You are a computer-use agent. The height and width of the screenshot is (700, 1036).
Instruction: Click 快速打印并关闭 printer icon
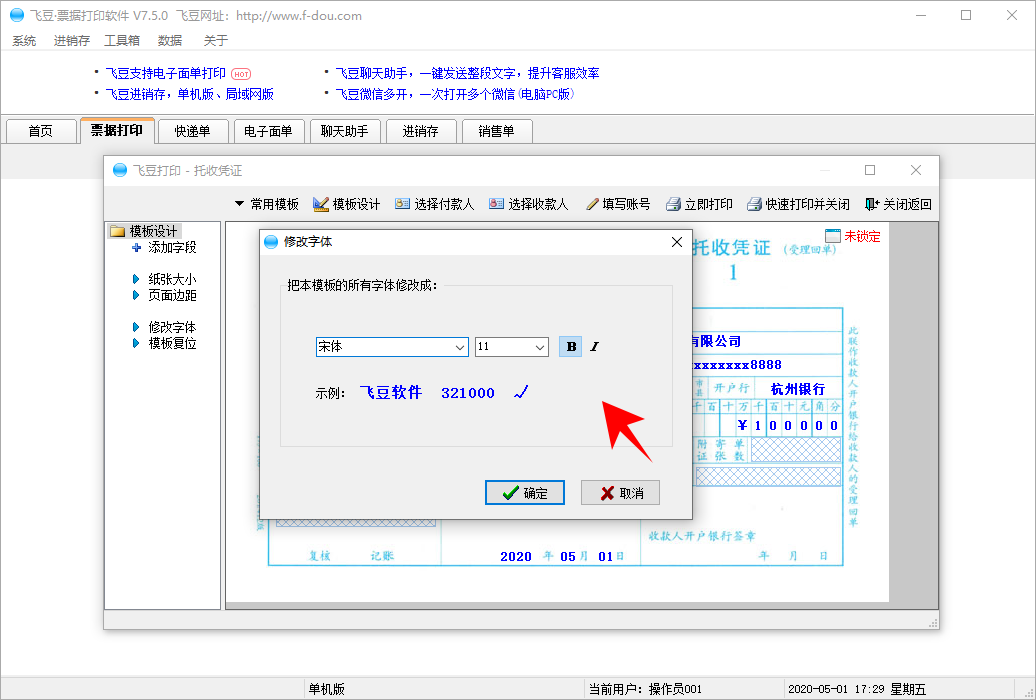tap(755, 204)
